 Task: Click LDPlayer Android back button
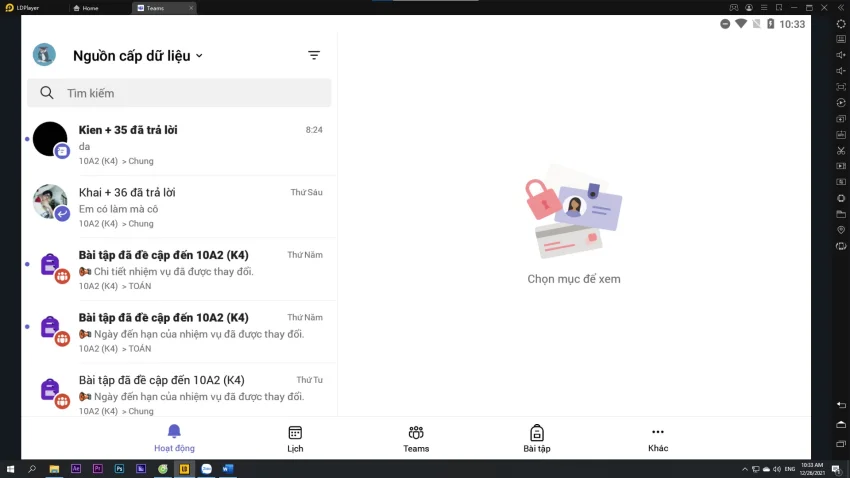coord(841,405)
